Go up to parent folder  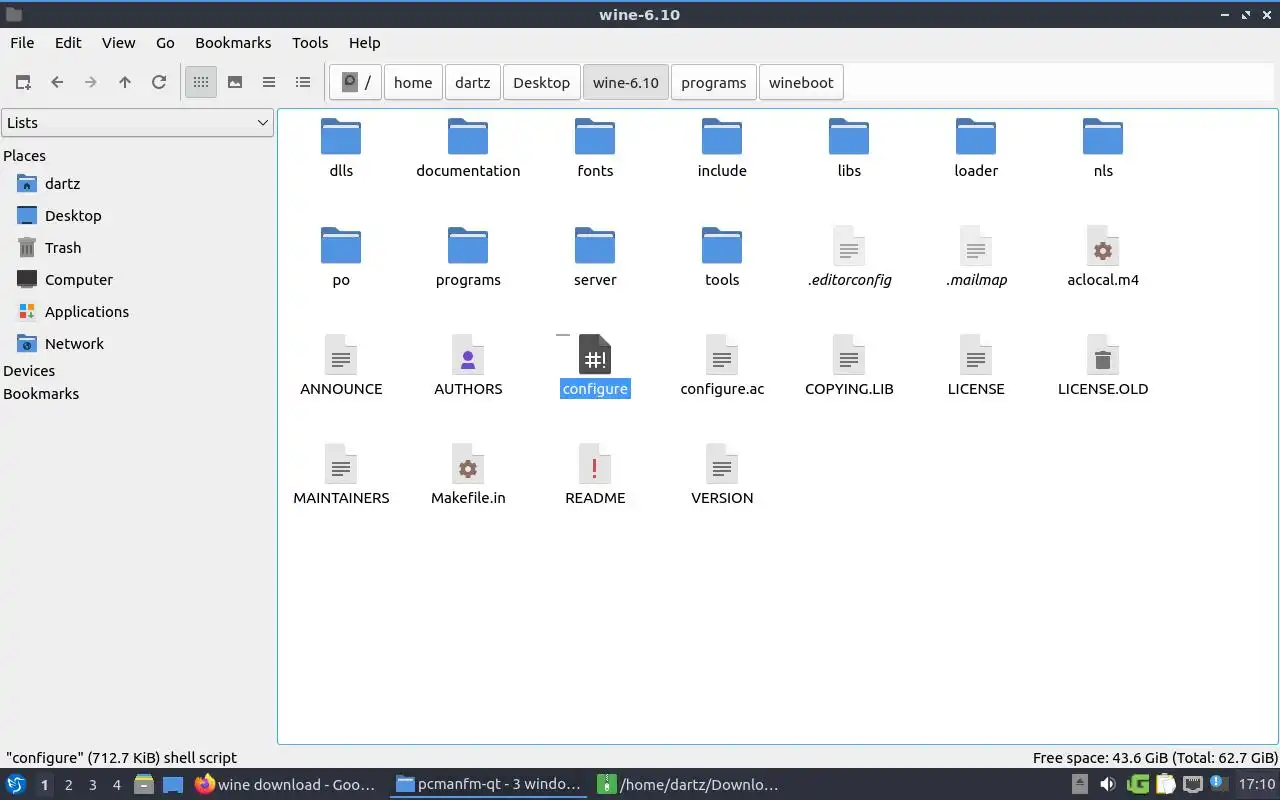pyautogui.click(x=125, y=83)
